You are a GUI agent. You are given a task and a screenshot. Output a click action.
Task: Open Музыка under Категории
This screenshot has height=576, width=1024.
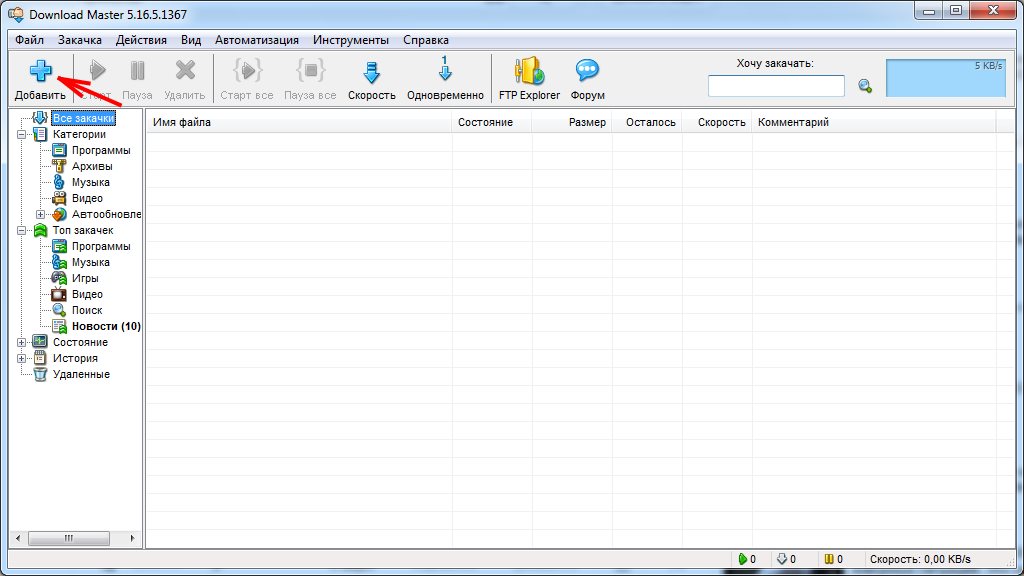(x=91, y=182)
